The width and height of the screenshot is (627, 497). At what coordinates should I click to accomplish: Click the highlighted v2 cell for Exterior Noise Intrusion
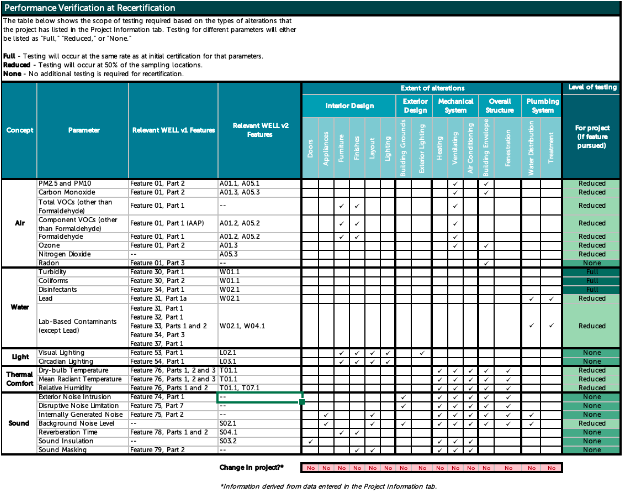pyautogui.click(x=260, y=397)
